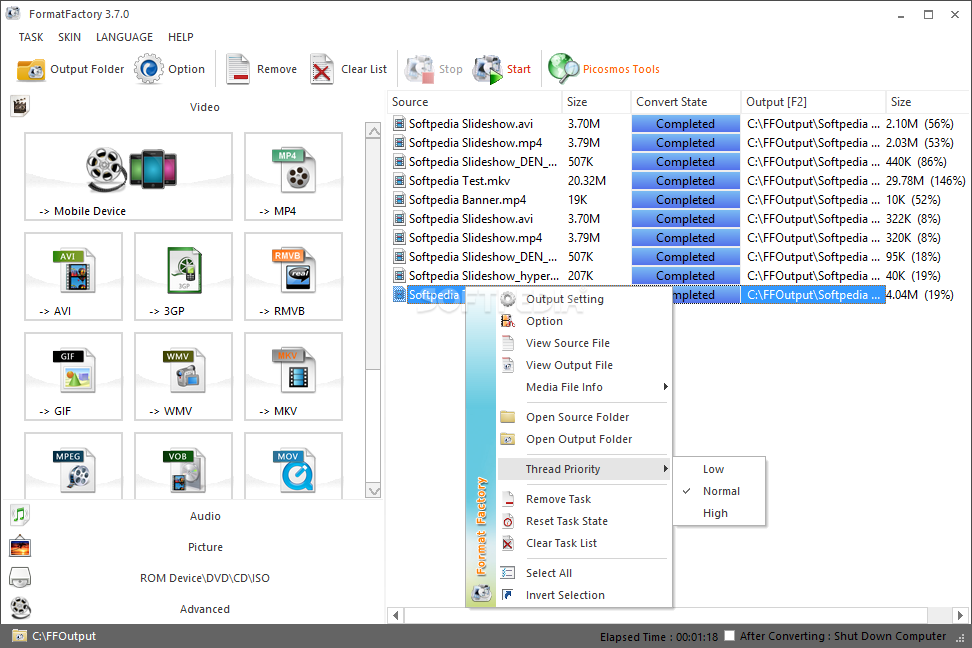The width and height of the screenshot is (972, 648).
Task: Select the 3GP conversion tile
Action: point(183,277)
